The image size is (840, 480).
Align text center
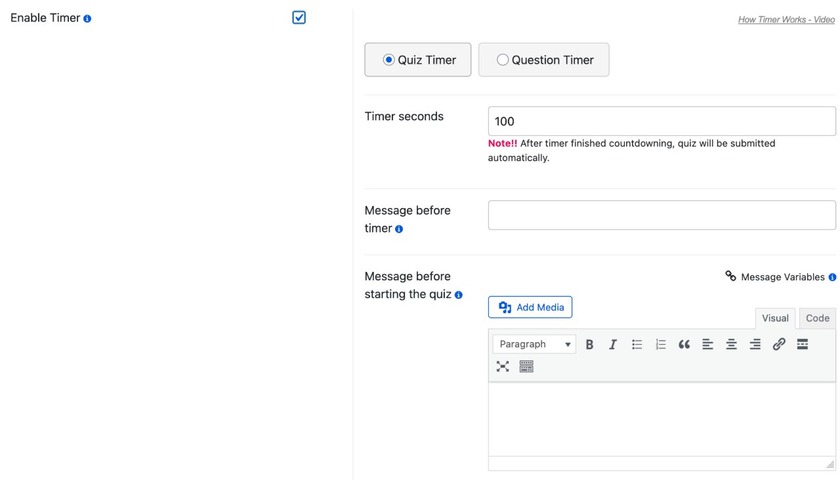[x=731, y=344]
